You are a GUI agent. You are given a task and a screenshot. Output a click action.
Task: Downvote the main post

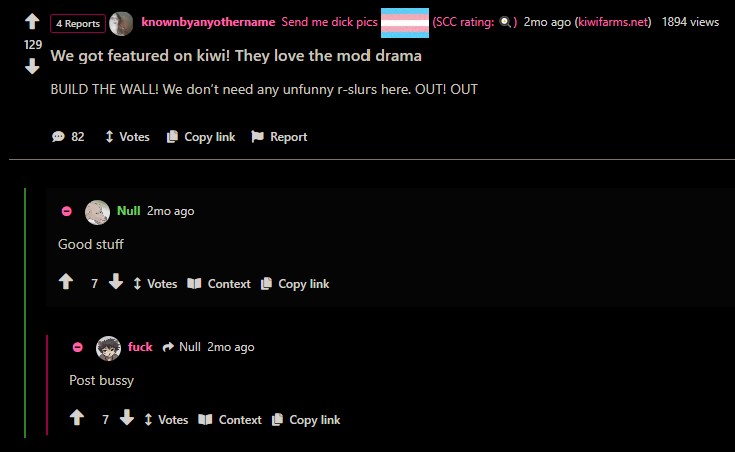pos(32,66)
